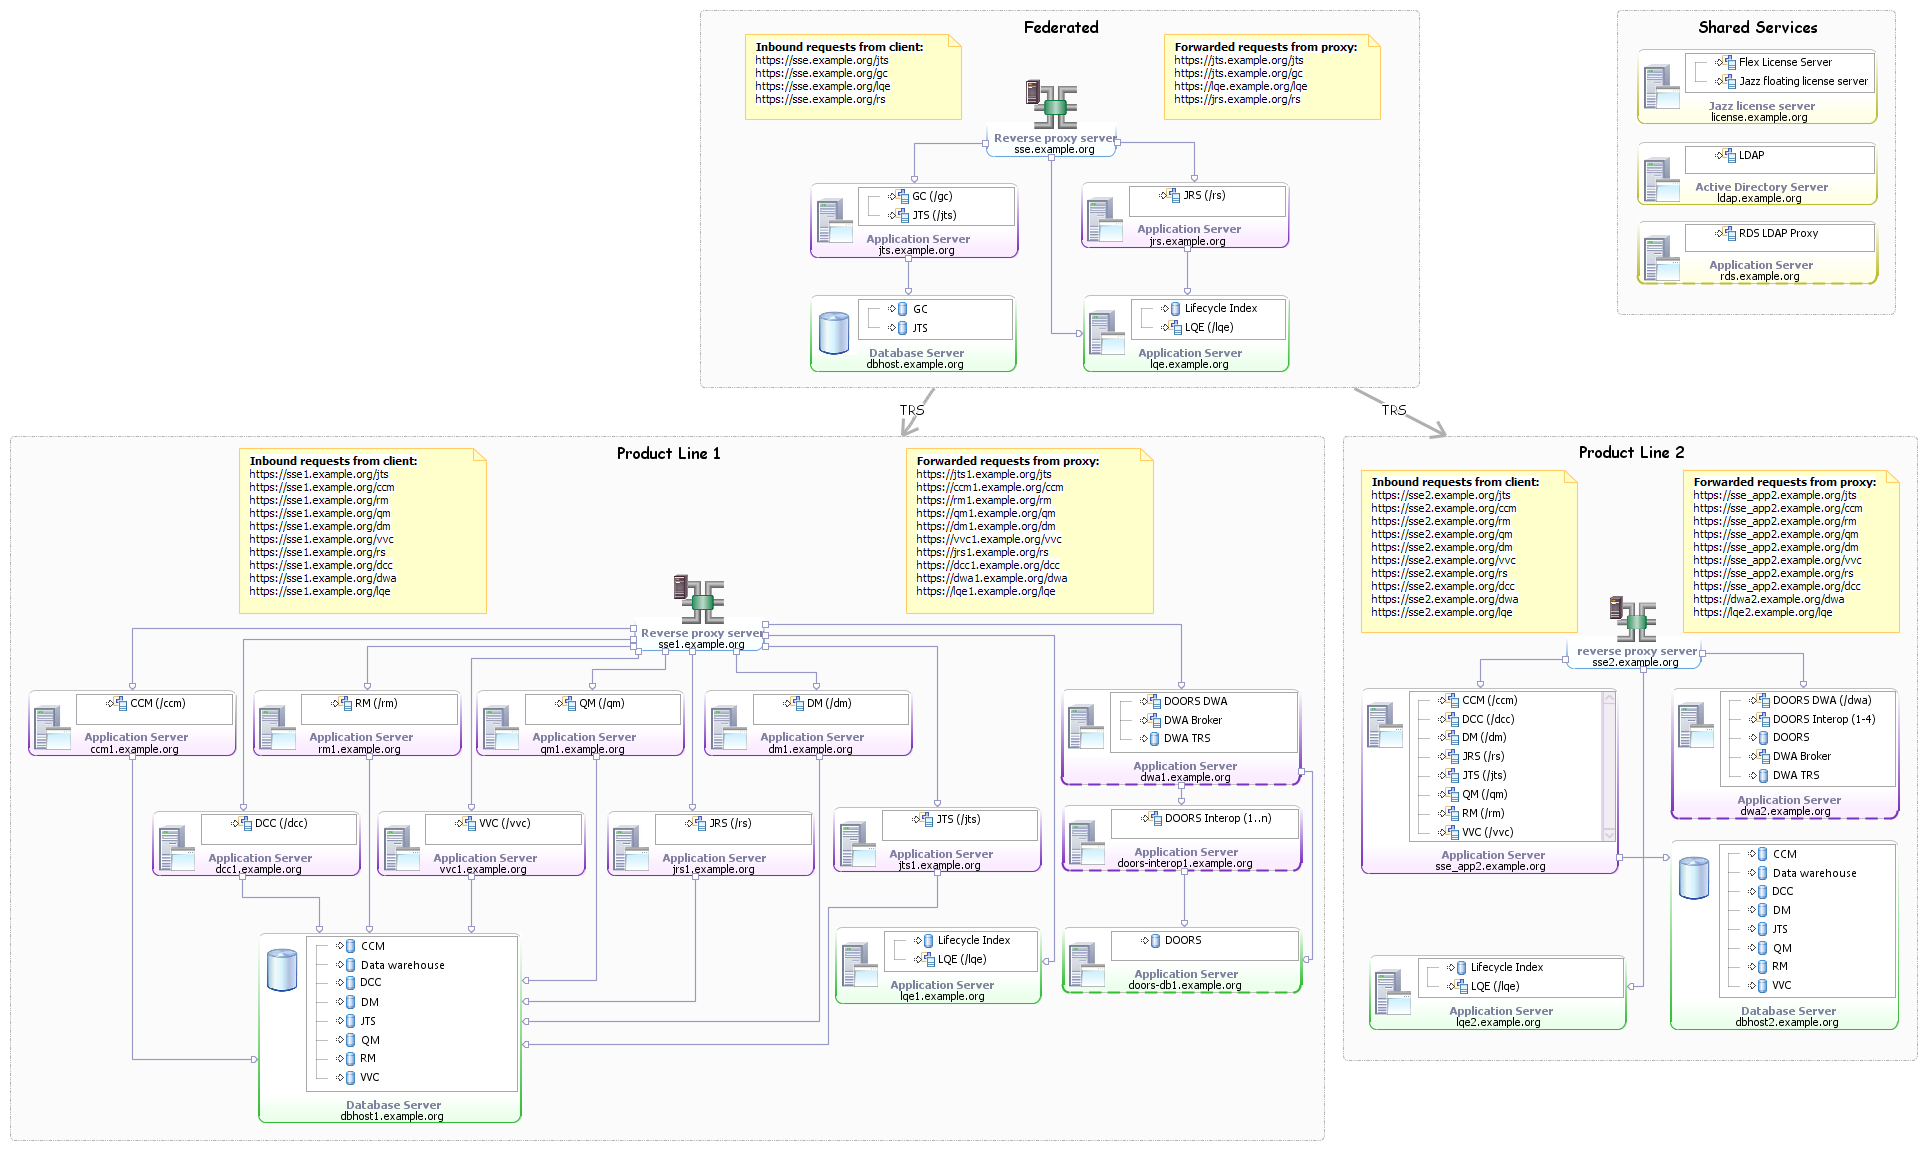The image size is (1928, 1151).
Task: Select the dbhost2.example.org database cylinder icon
Action: 1694,878
